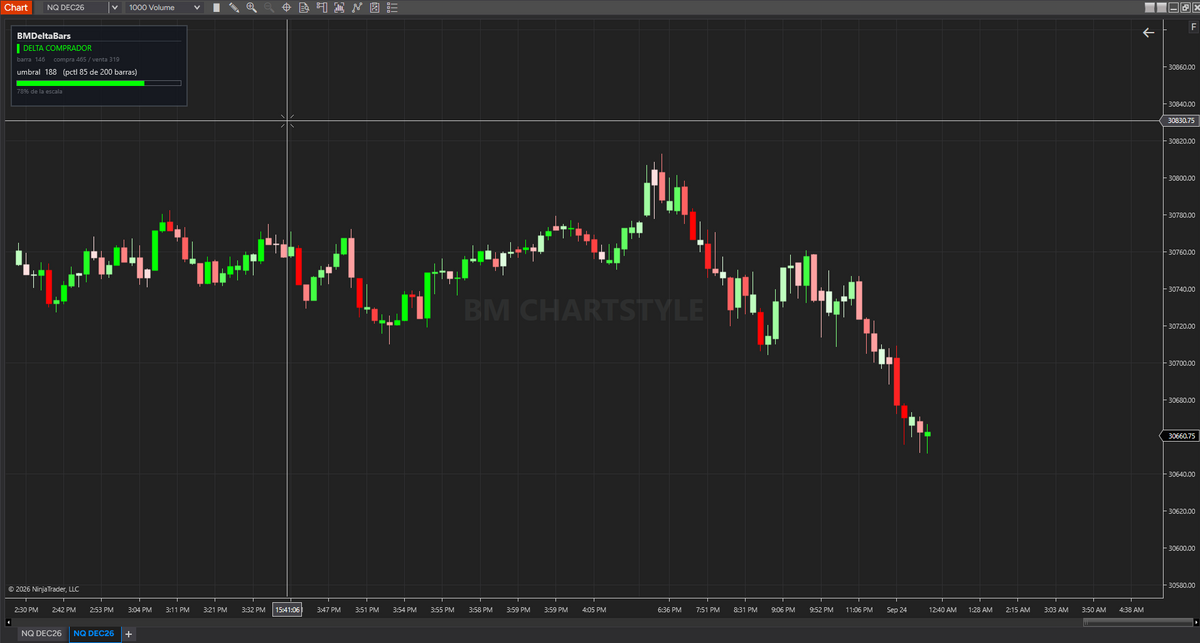Viewport: 1200px width, 643px height.
Task: Click the Sep 24 date label
Action: tap(895, 609)
